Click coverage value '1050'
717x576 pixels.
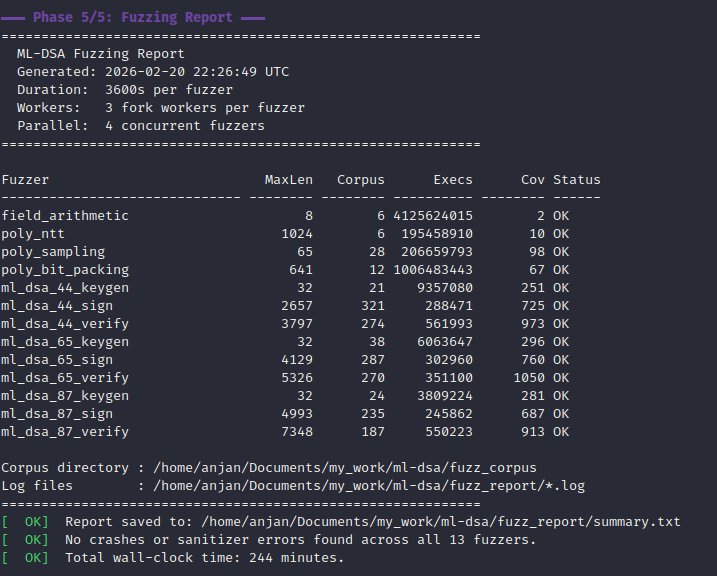tap(529, 378)
